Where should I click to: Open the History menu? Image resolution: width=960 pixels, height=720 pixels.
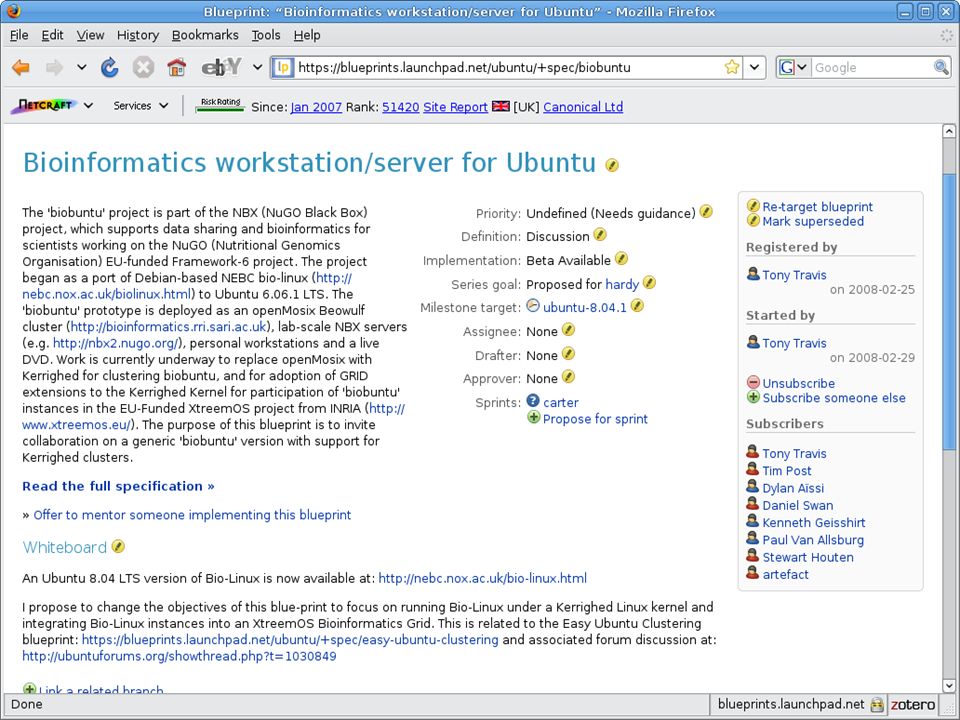138,36
